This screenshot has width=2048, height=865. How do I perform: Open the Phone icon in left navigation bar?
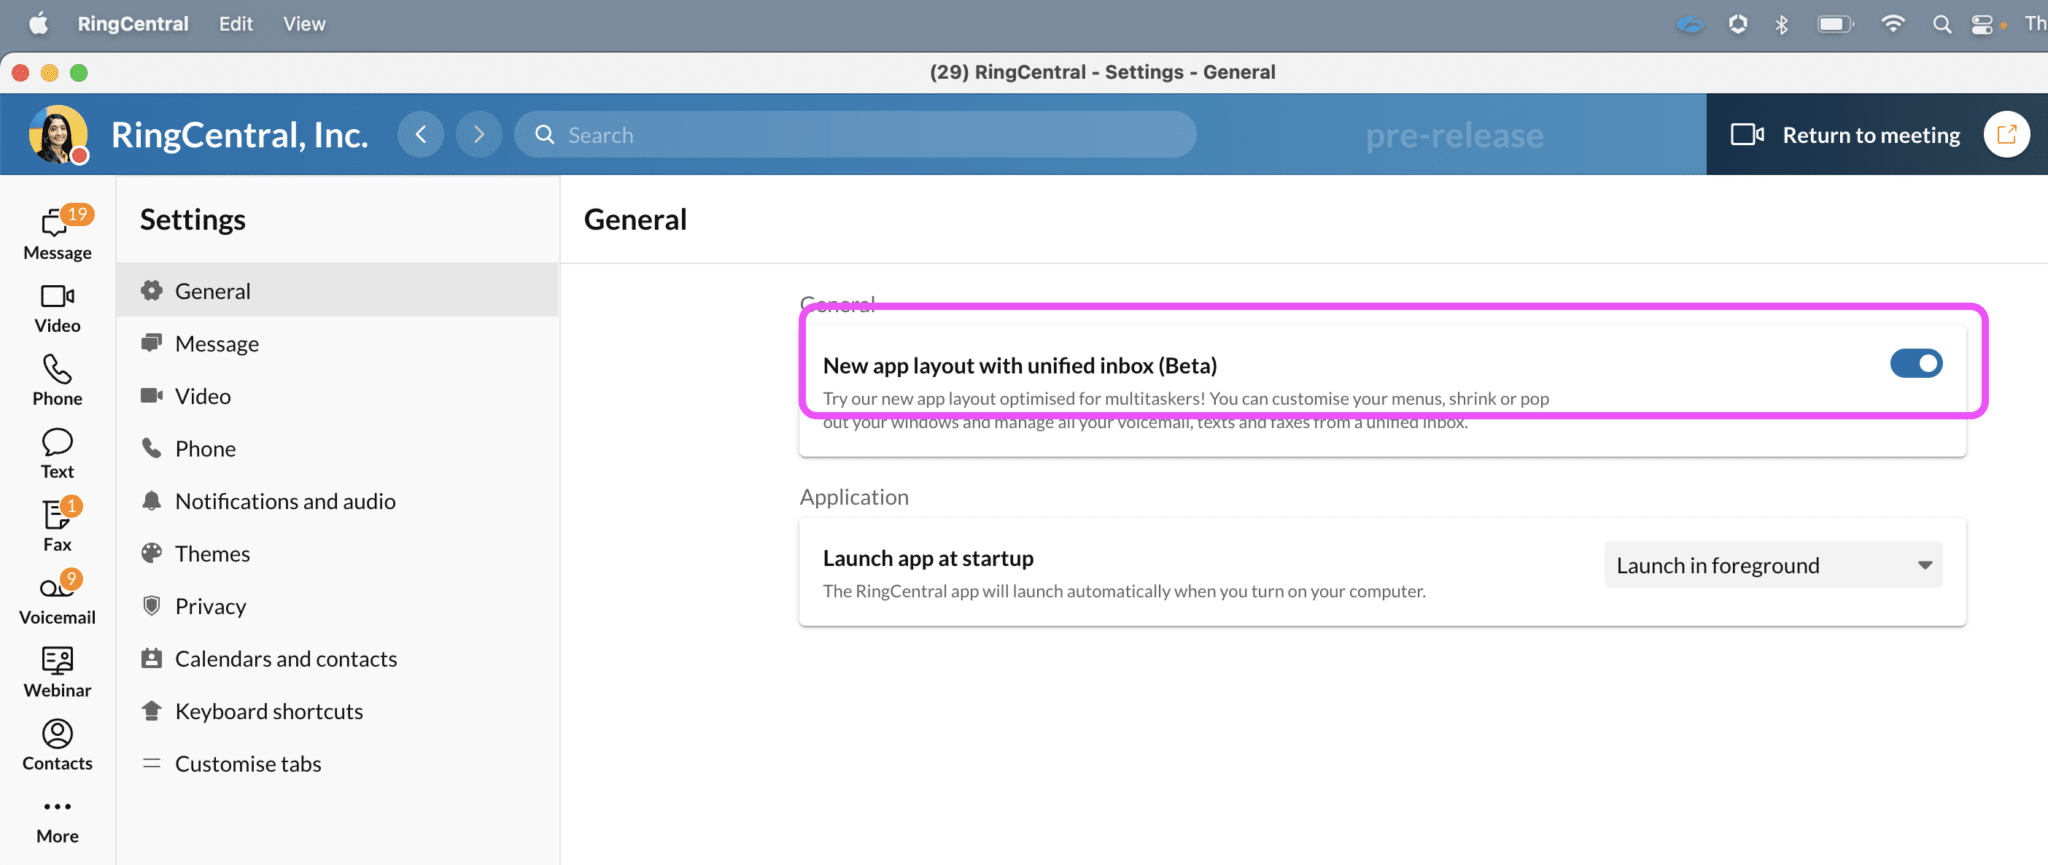pyautogui.click(x=57, y=380)
